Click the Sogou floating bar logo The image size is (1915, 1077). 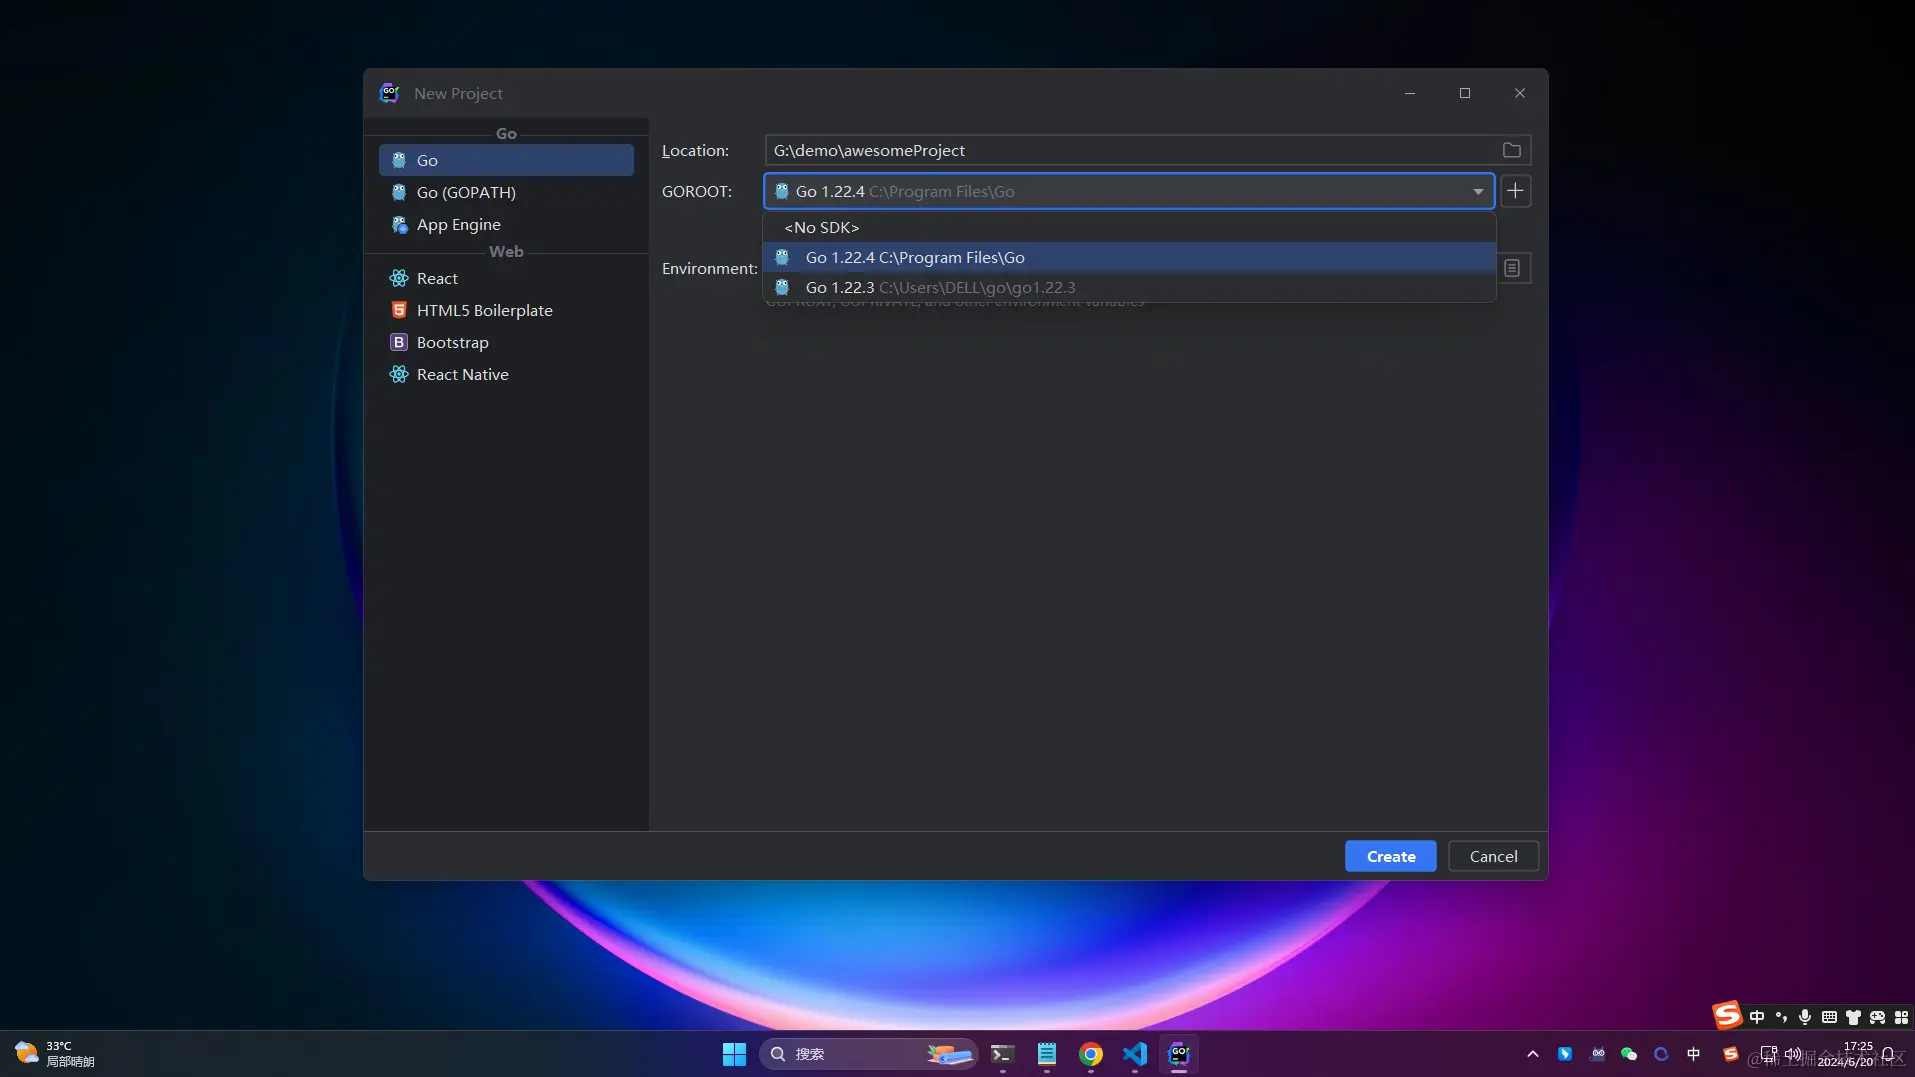tap(1727, 1016)
